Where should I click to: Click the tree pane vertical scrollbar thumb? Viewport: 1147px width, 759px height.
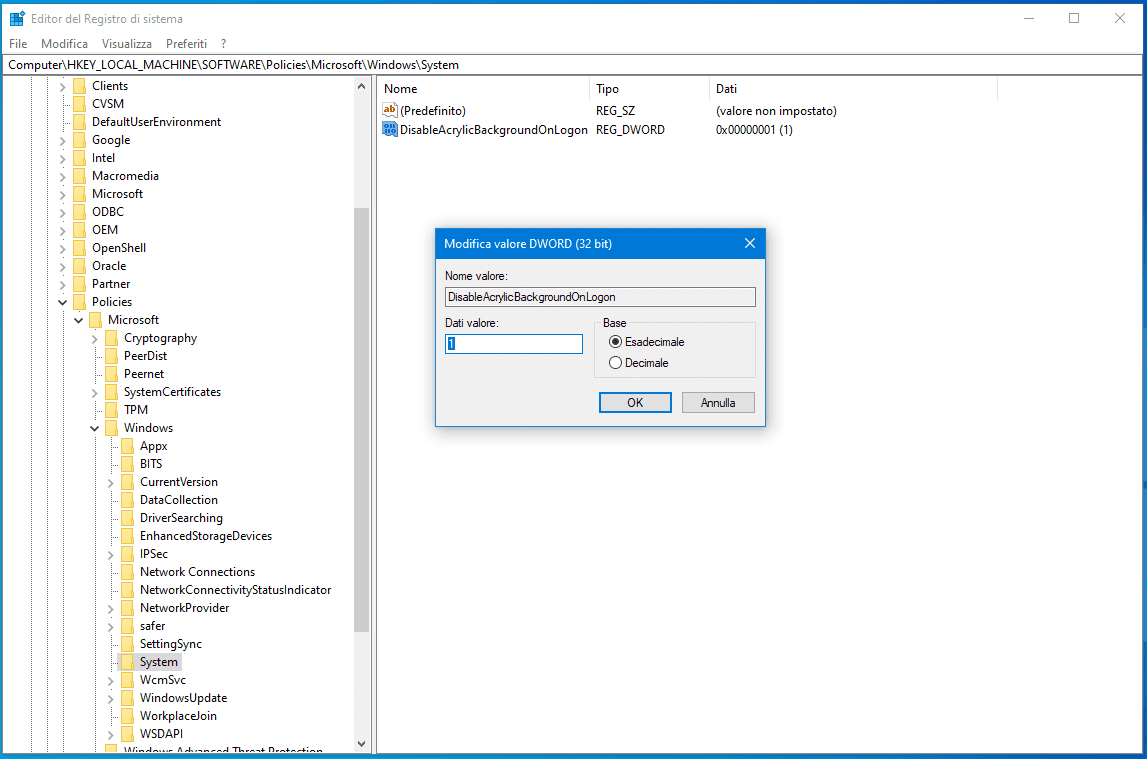362,420
